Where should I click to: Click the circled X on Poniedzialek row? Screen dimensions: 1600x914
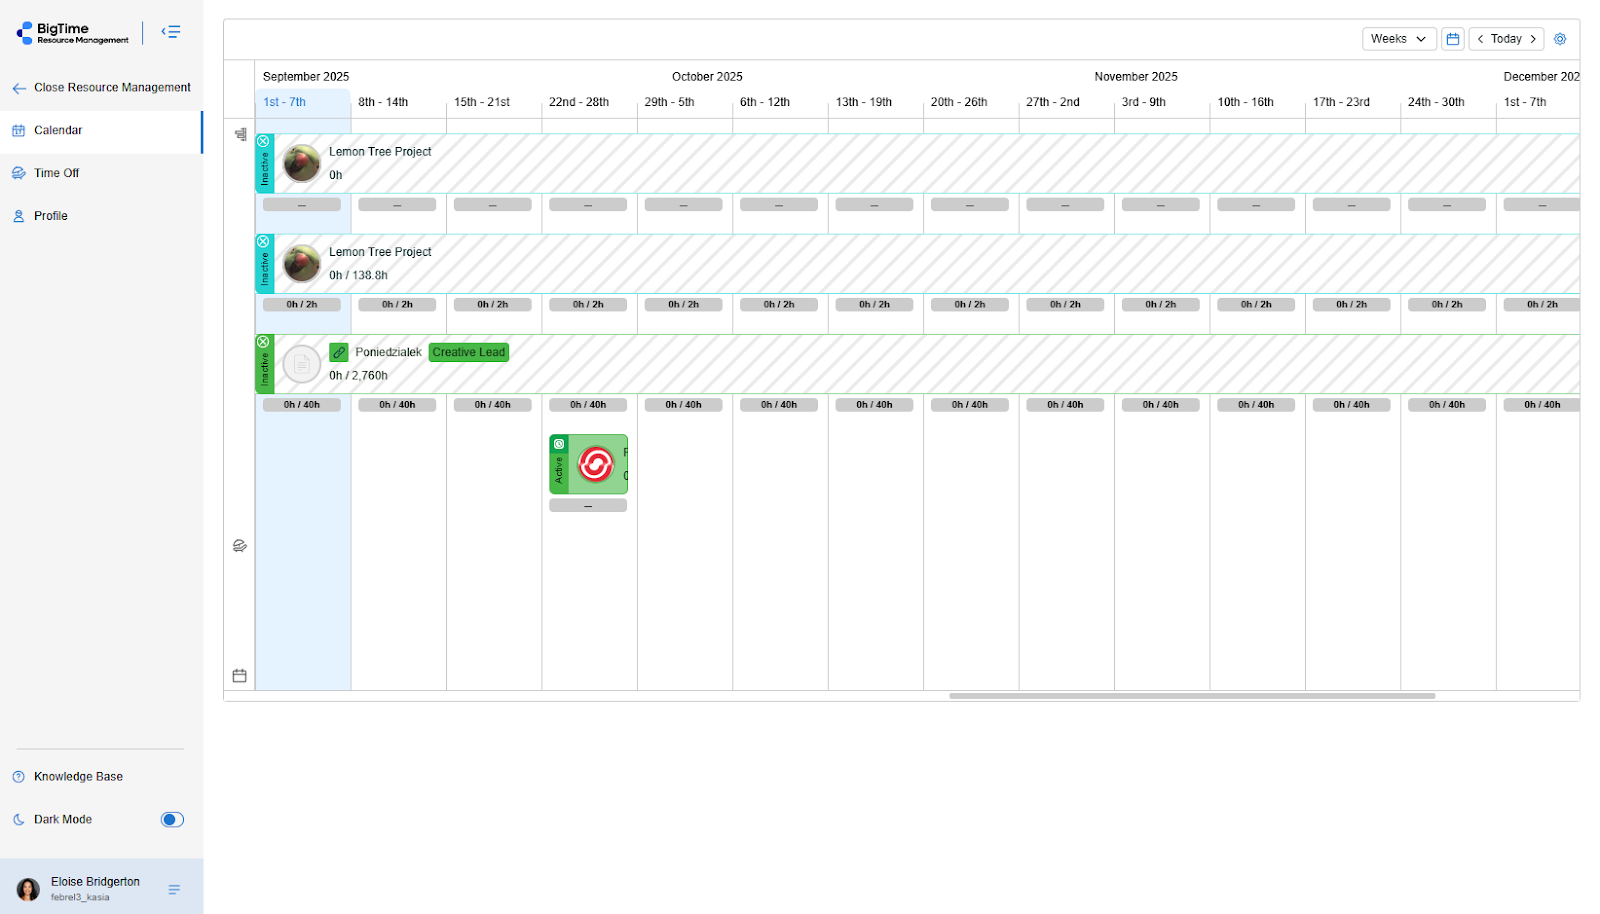coord(264,342)
